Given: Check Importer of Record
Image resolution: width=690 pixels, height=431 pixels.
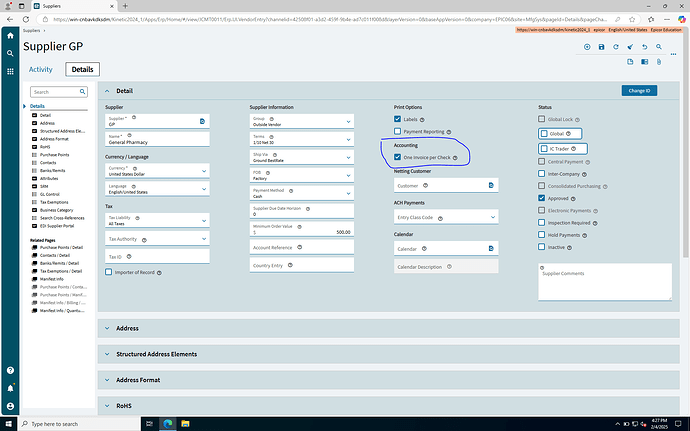Looking at the screenshot, I should click(109, 272).
